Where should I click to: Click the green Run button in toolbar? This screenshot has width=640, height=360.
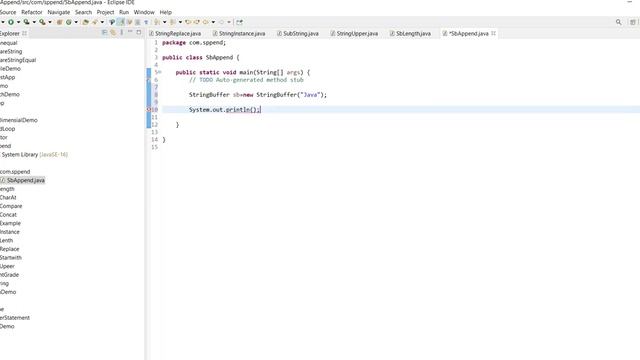point(11,22)
